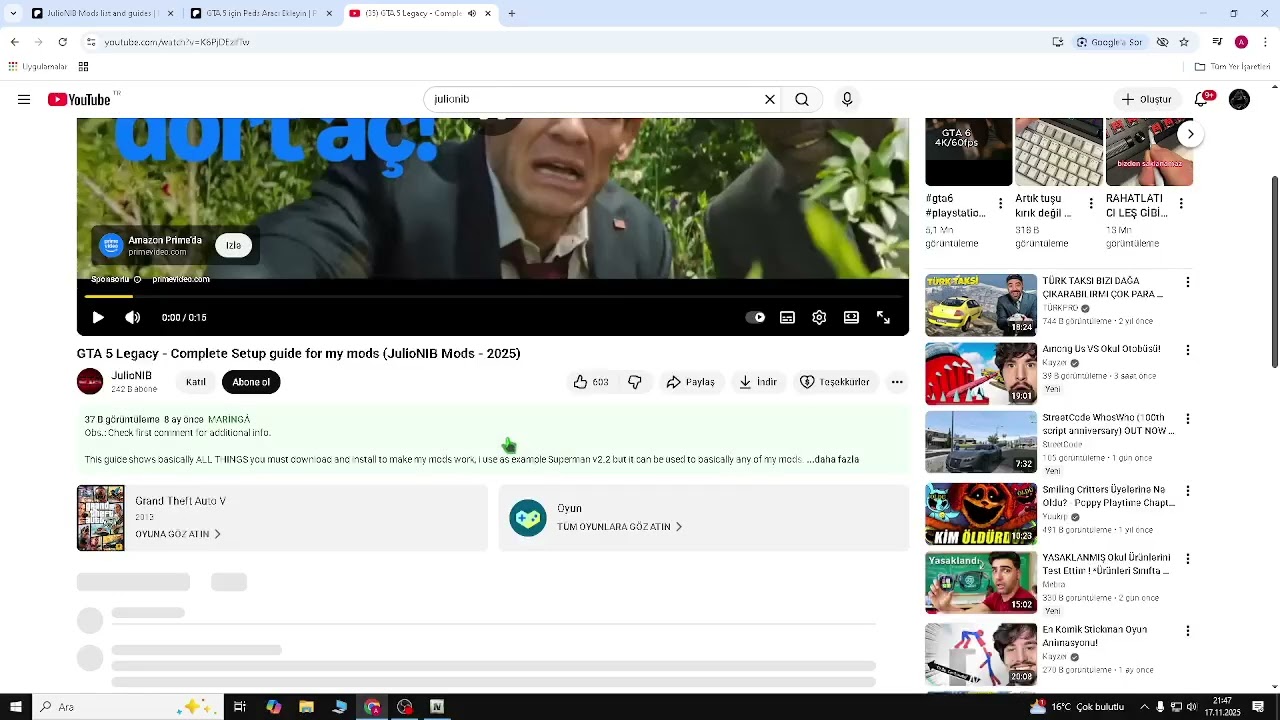This screenshot has width=1280, height=720.
Task: Open TÜM OYUNLARA GÖZ ATIN link
Action: 619,527
